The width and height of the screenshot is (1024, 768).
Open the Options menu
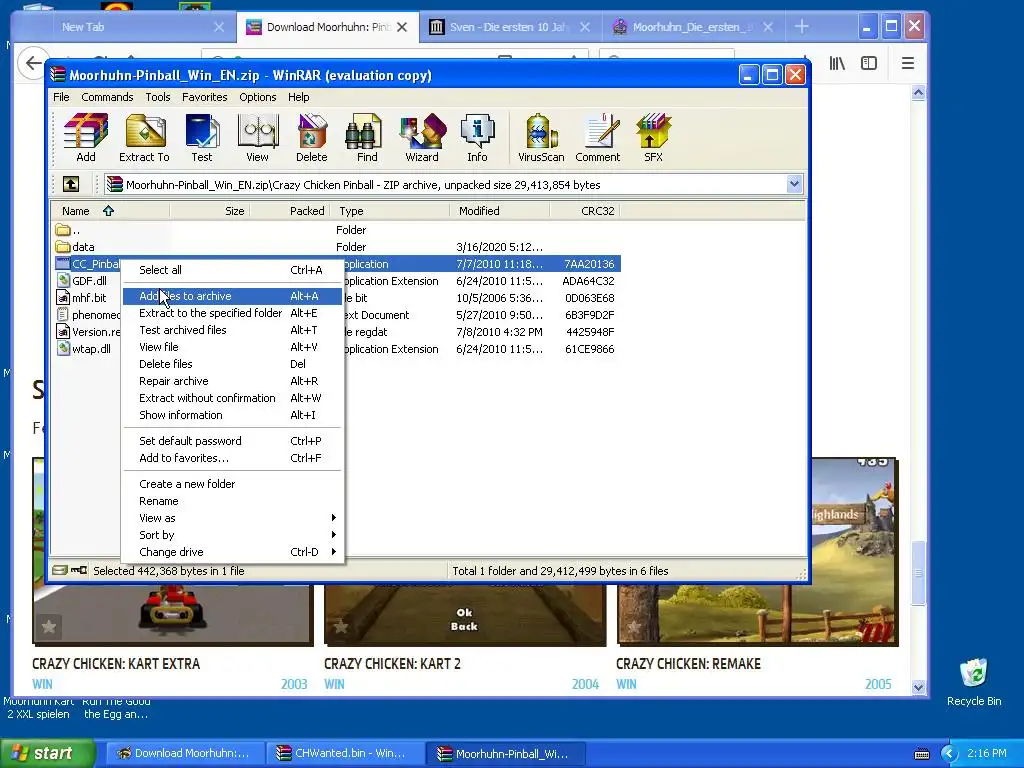(x=257, y=97)
